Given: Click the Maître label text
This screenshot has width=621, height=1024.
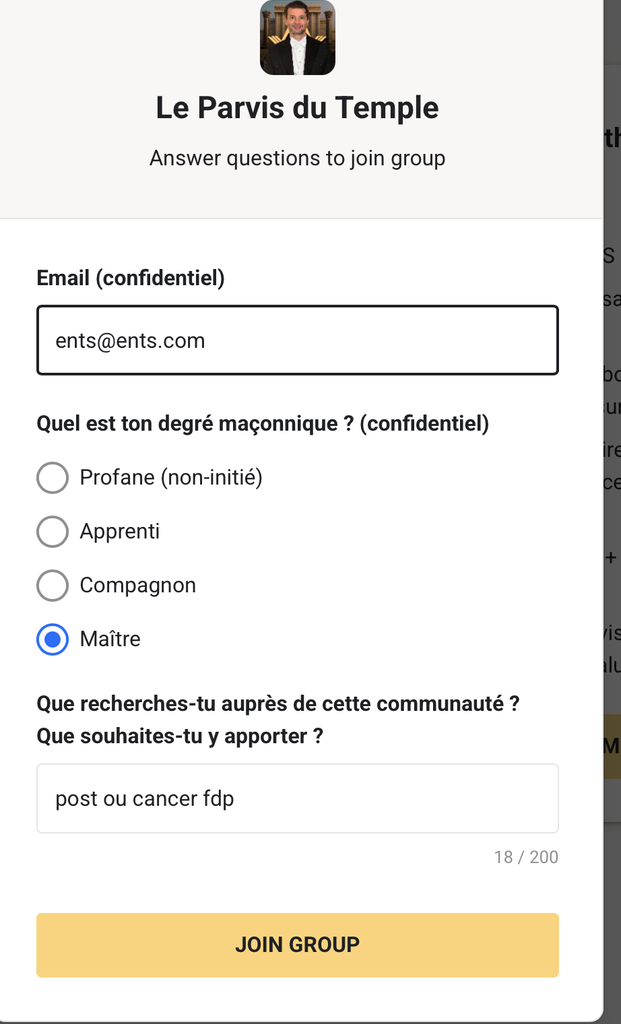Looking at the screenshot, I should 110,639.
